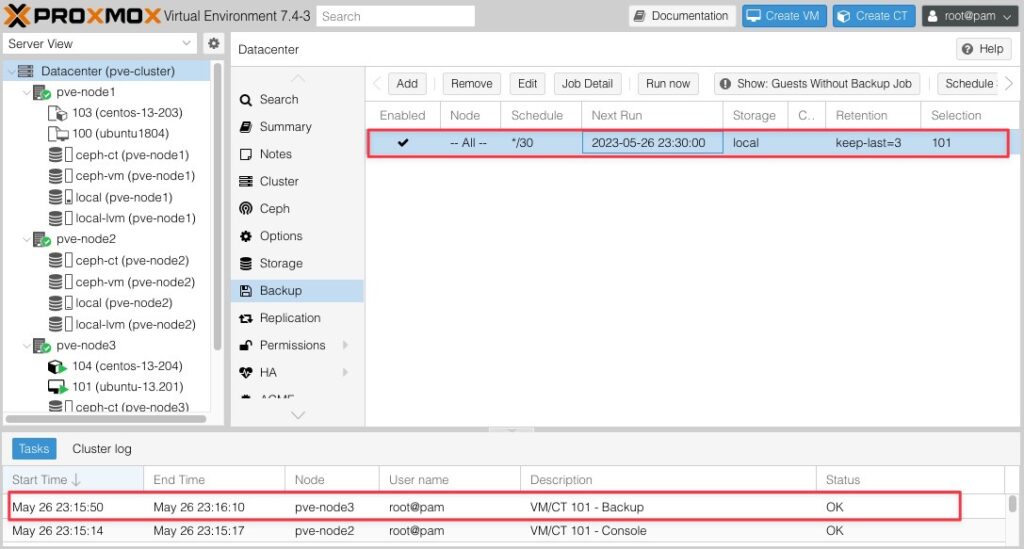This screenshot has height=549, width=1024.
Task: Click the Cluster icon in menu
Action: tap(246, 181)
